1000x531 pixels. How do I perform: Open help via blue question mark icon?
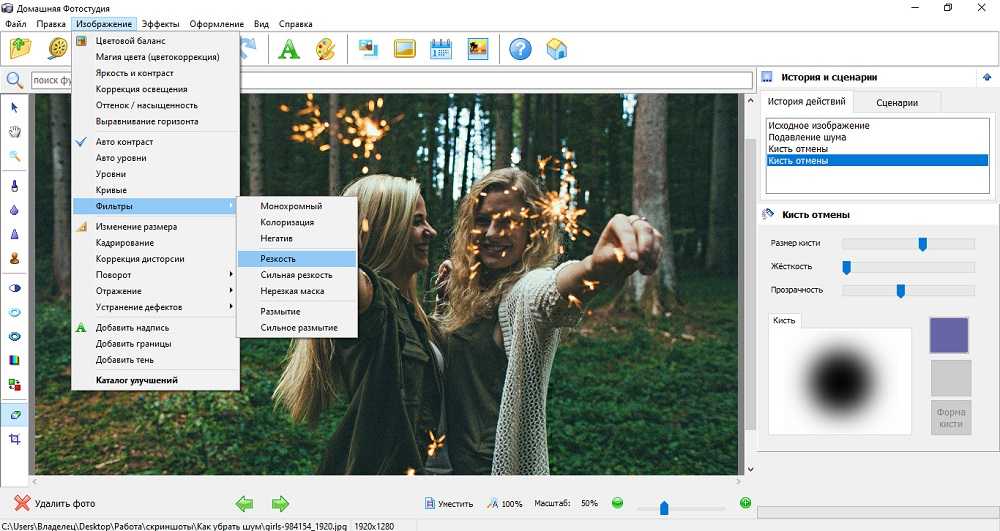coord(520,48)
